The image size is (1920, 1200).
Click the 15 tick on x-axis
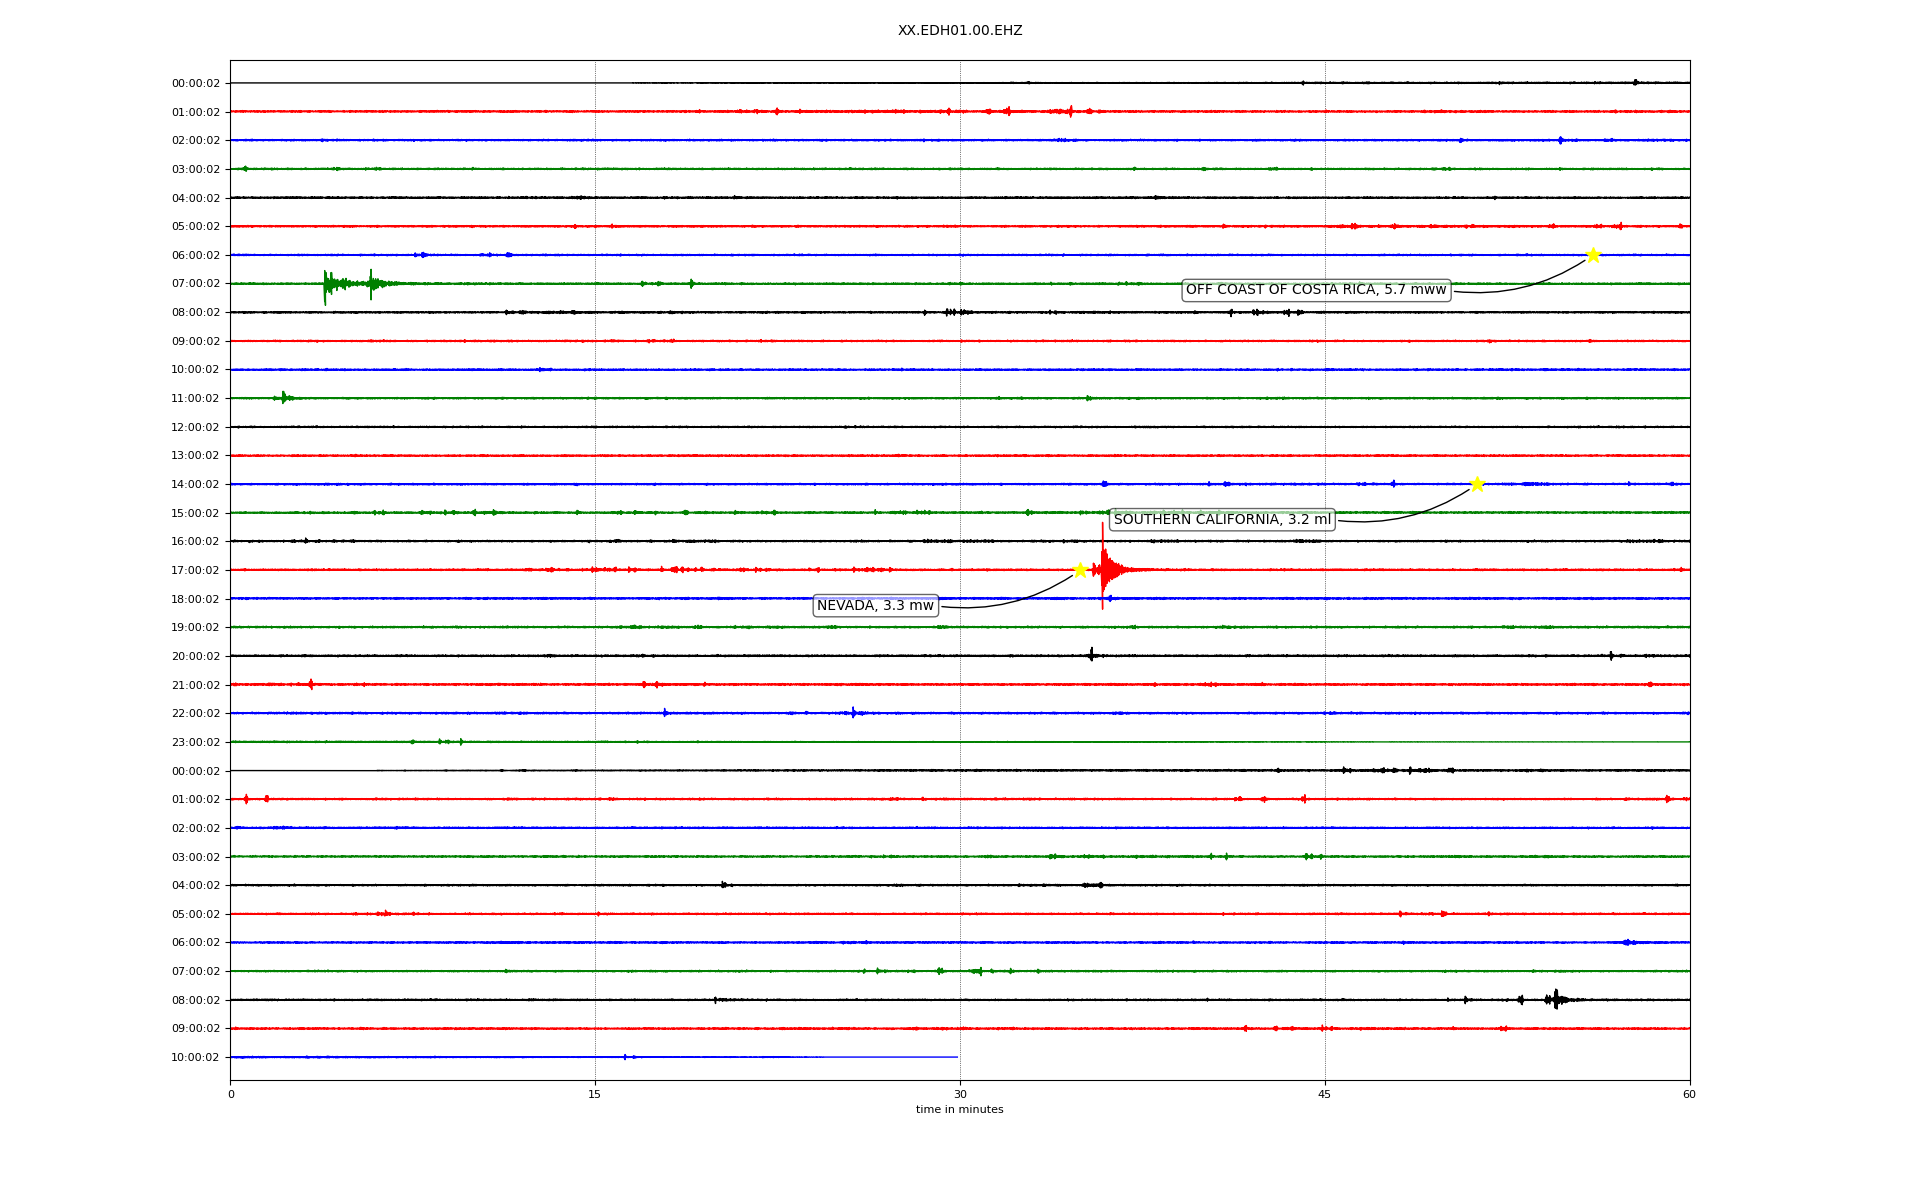pos(595,1094)
